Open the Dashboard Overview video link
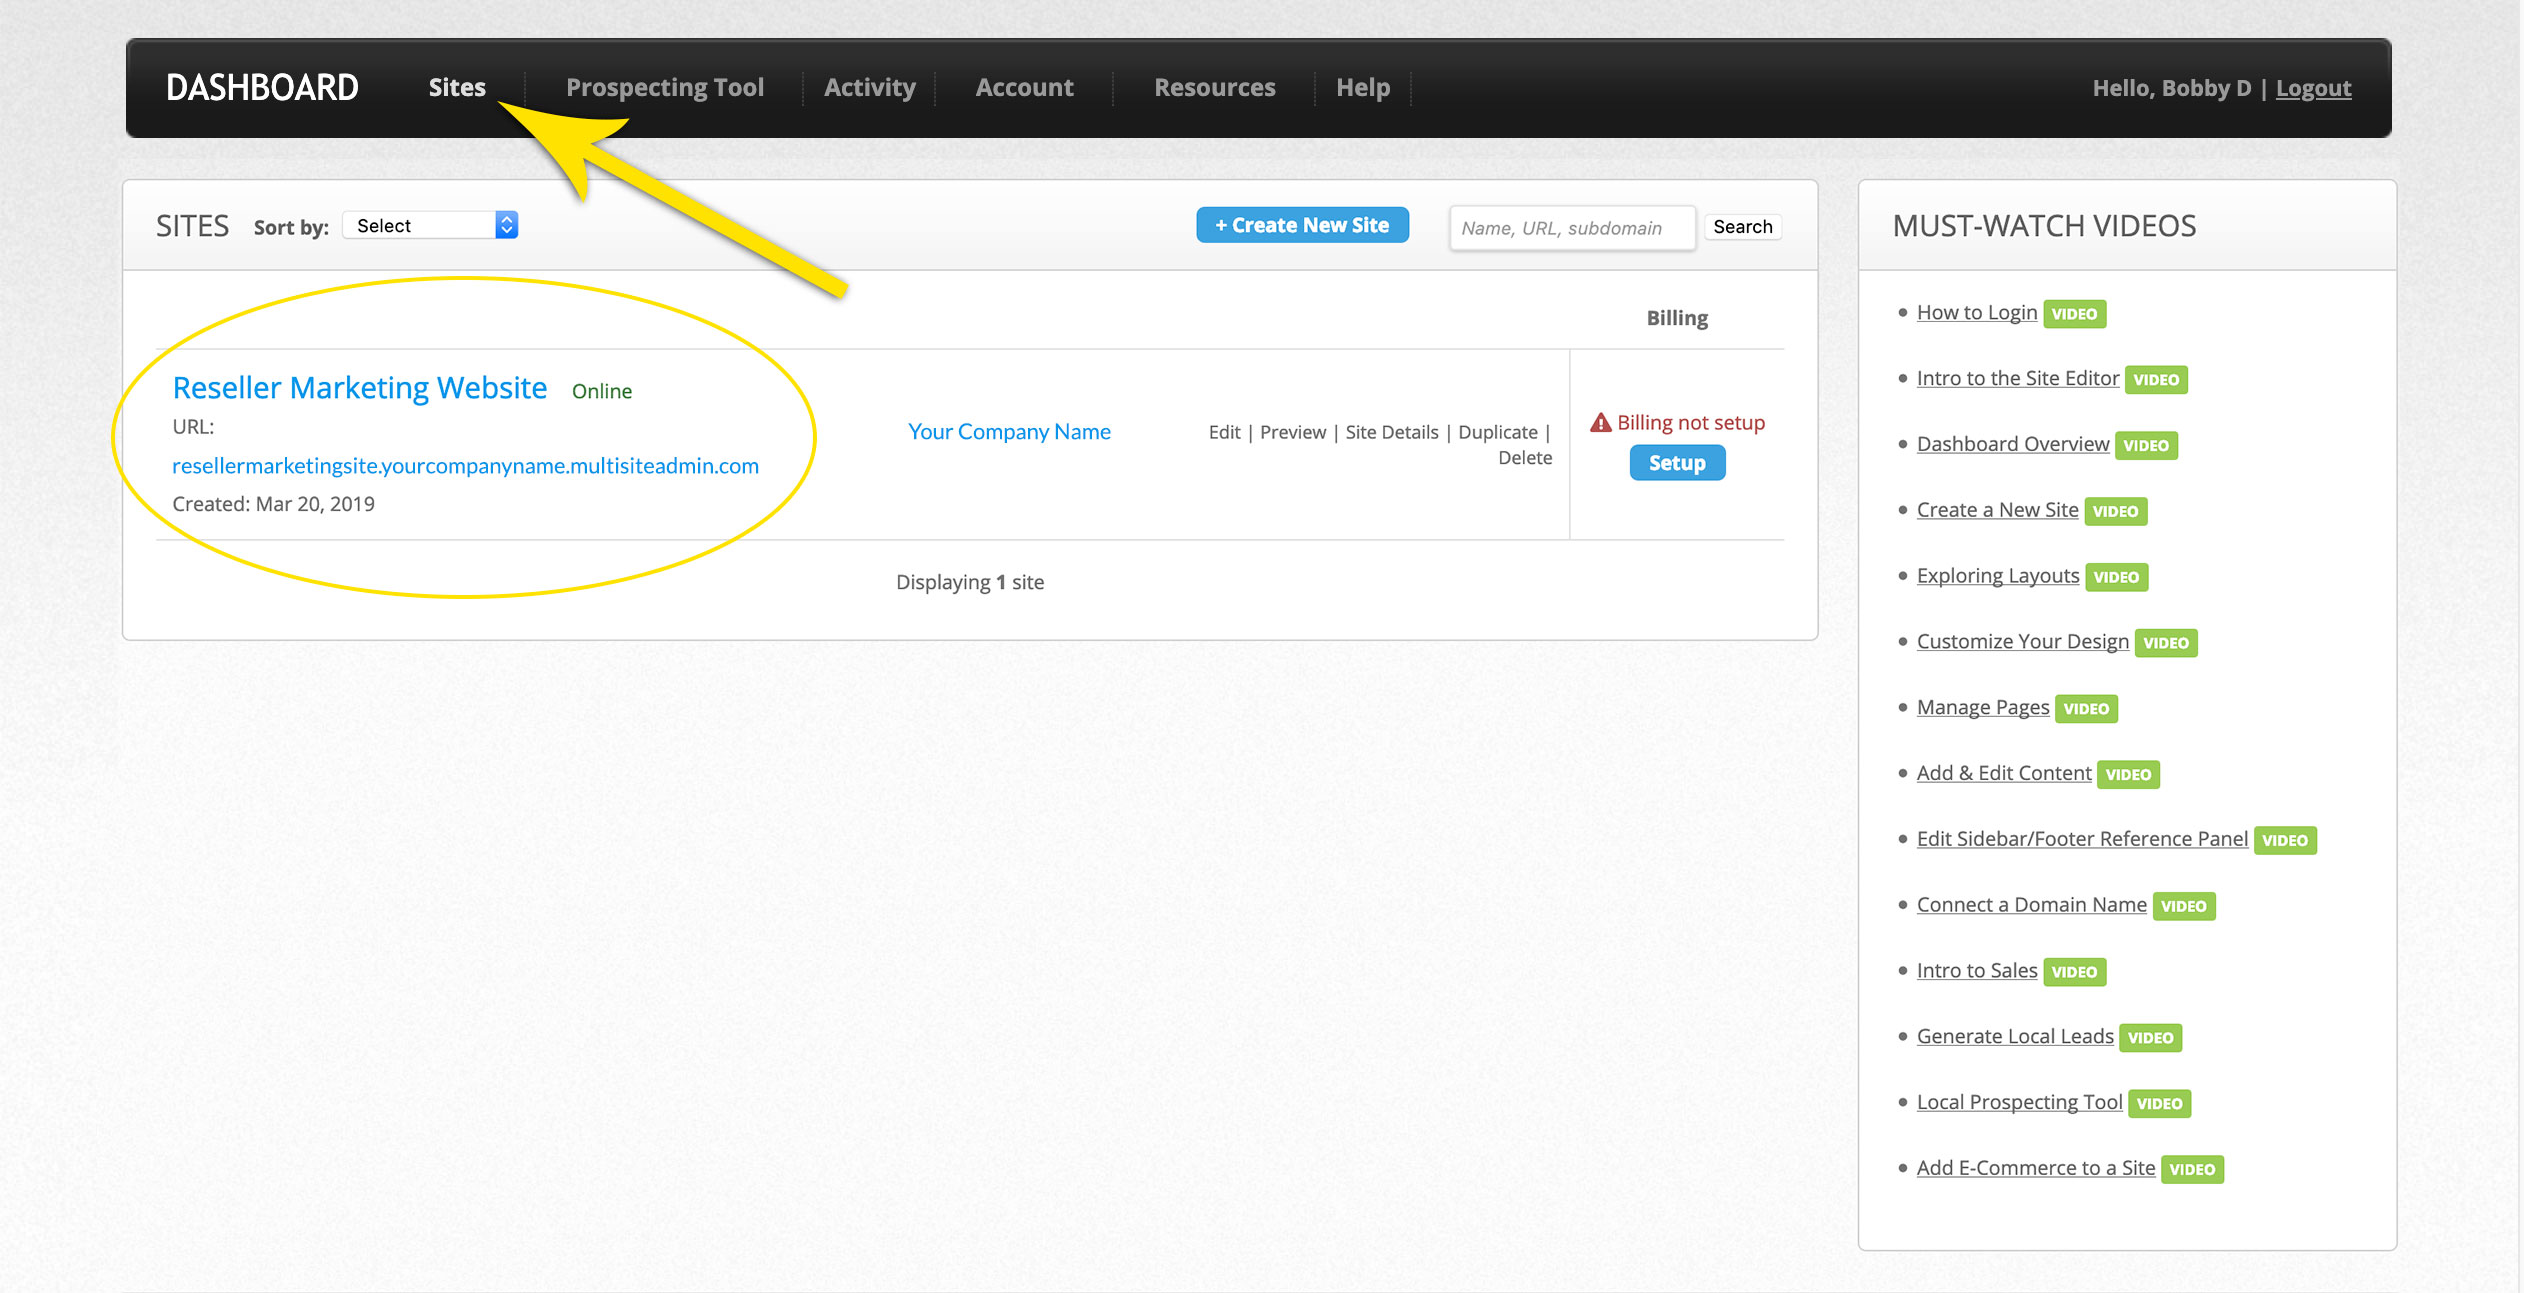This screenshot has height=1293, width=2524. 2013,444
